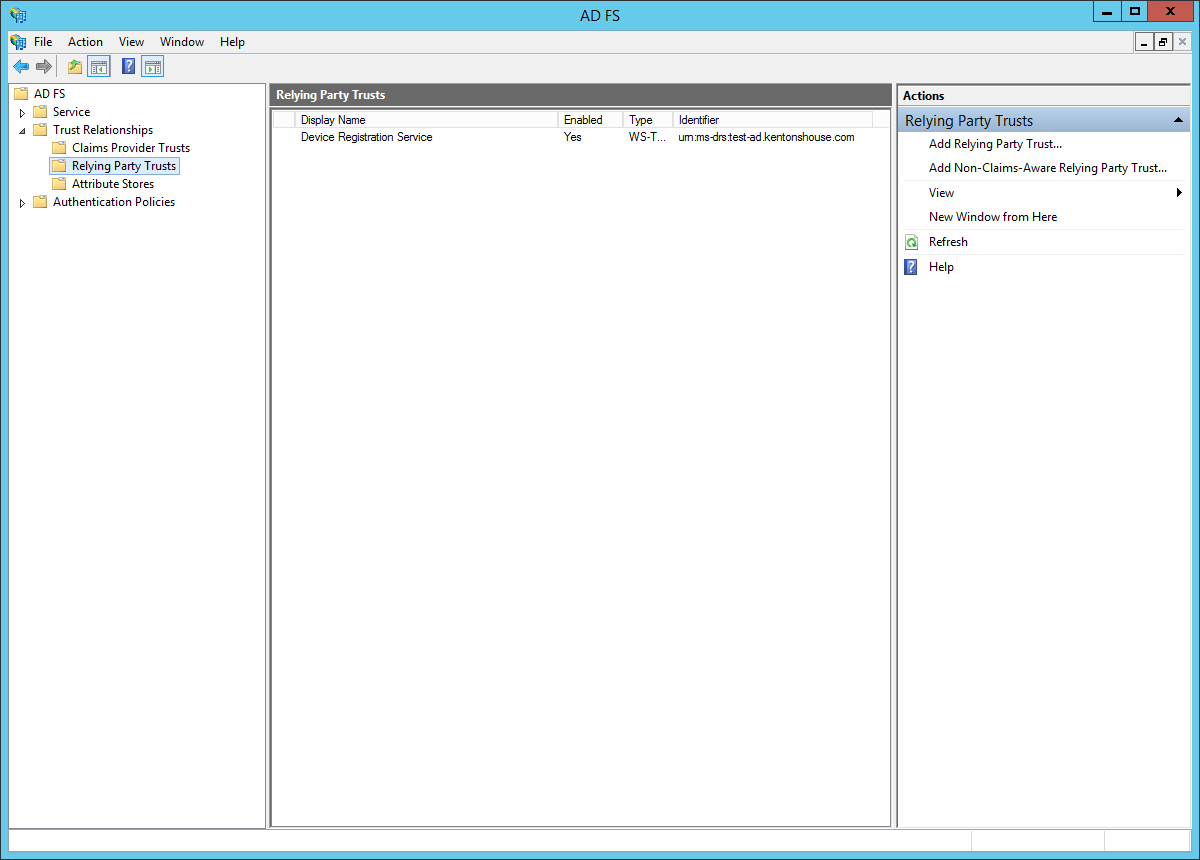Viewport: 1200px width, 860px height.
Task: Select the AD FS root node label
Action: [49, 94]
